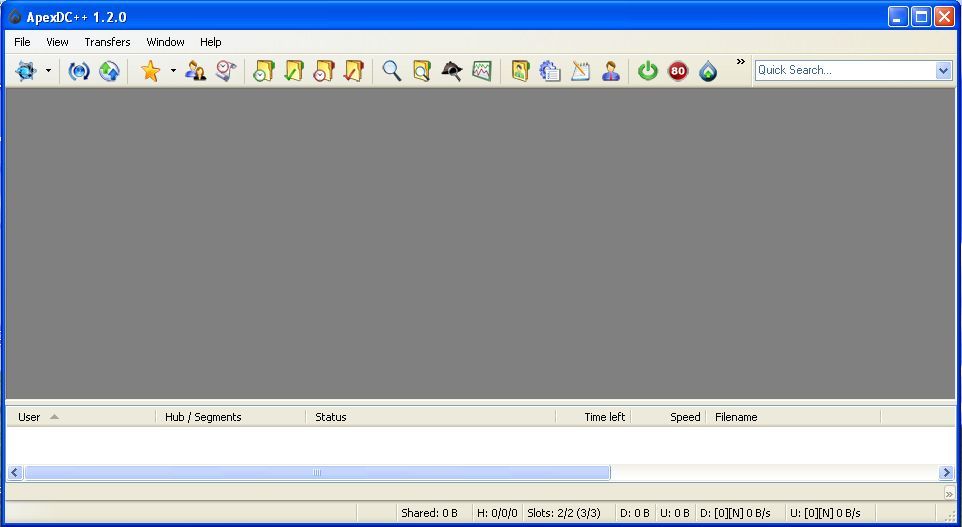Open Search Spy detective hat icon
The image size is (962, 527).
click(x=452, y=71)
